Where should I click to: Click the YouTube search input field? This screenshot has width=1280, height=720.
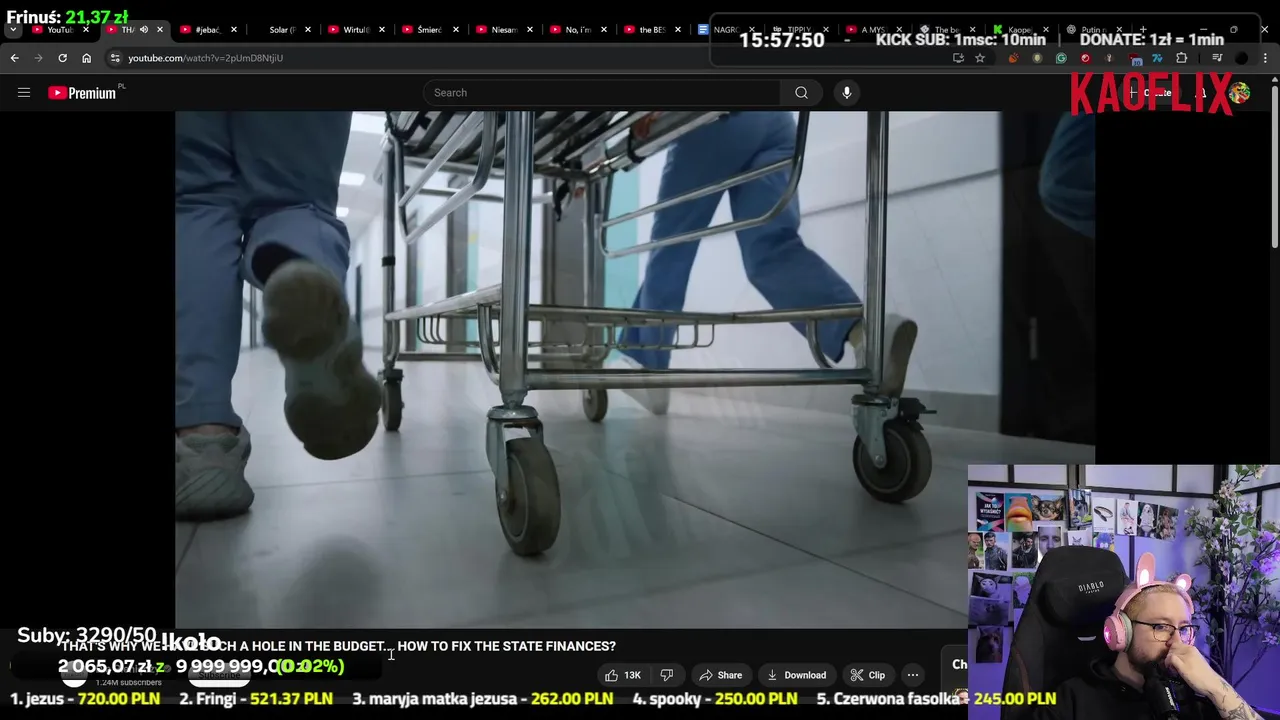pyautogui.click(x=602, y=93)
